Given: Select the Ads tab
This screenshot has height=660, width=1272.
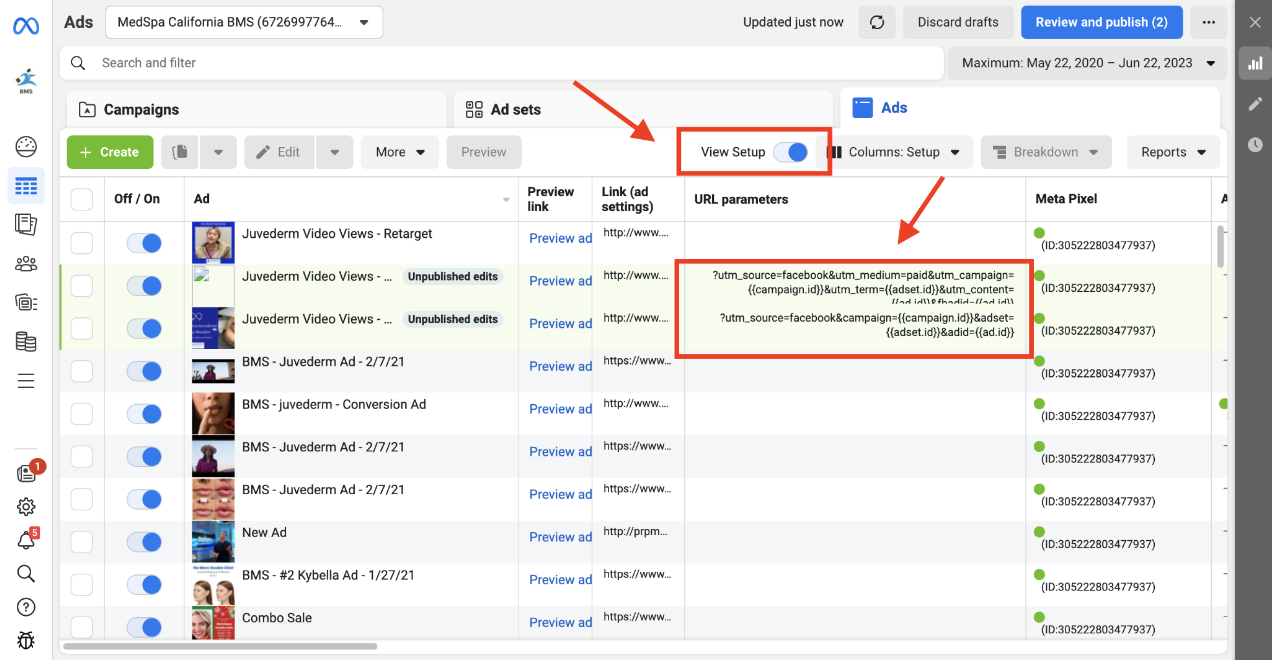Looking at the screenshot, I should pos(1030,108).
